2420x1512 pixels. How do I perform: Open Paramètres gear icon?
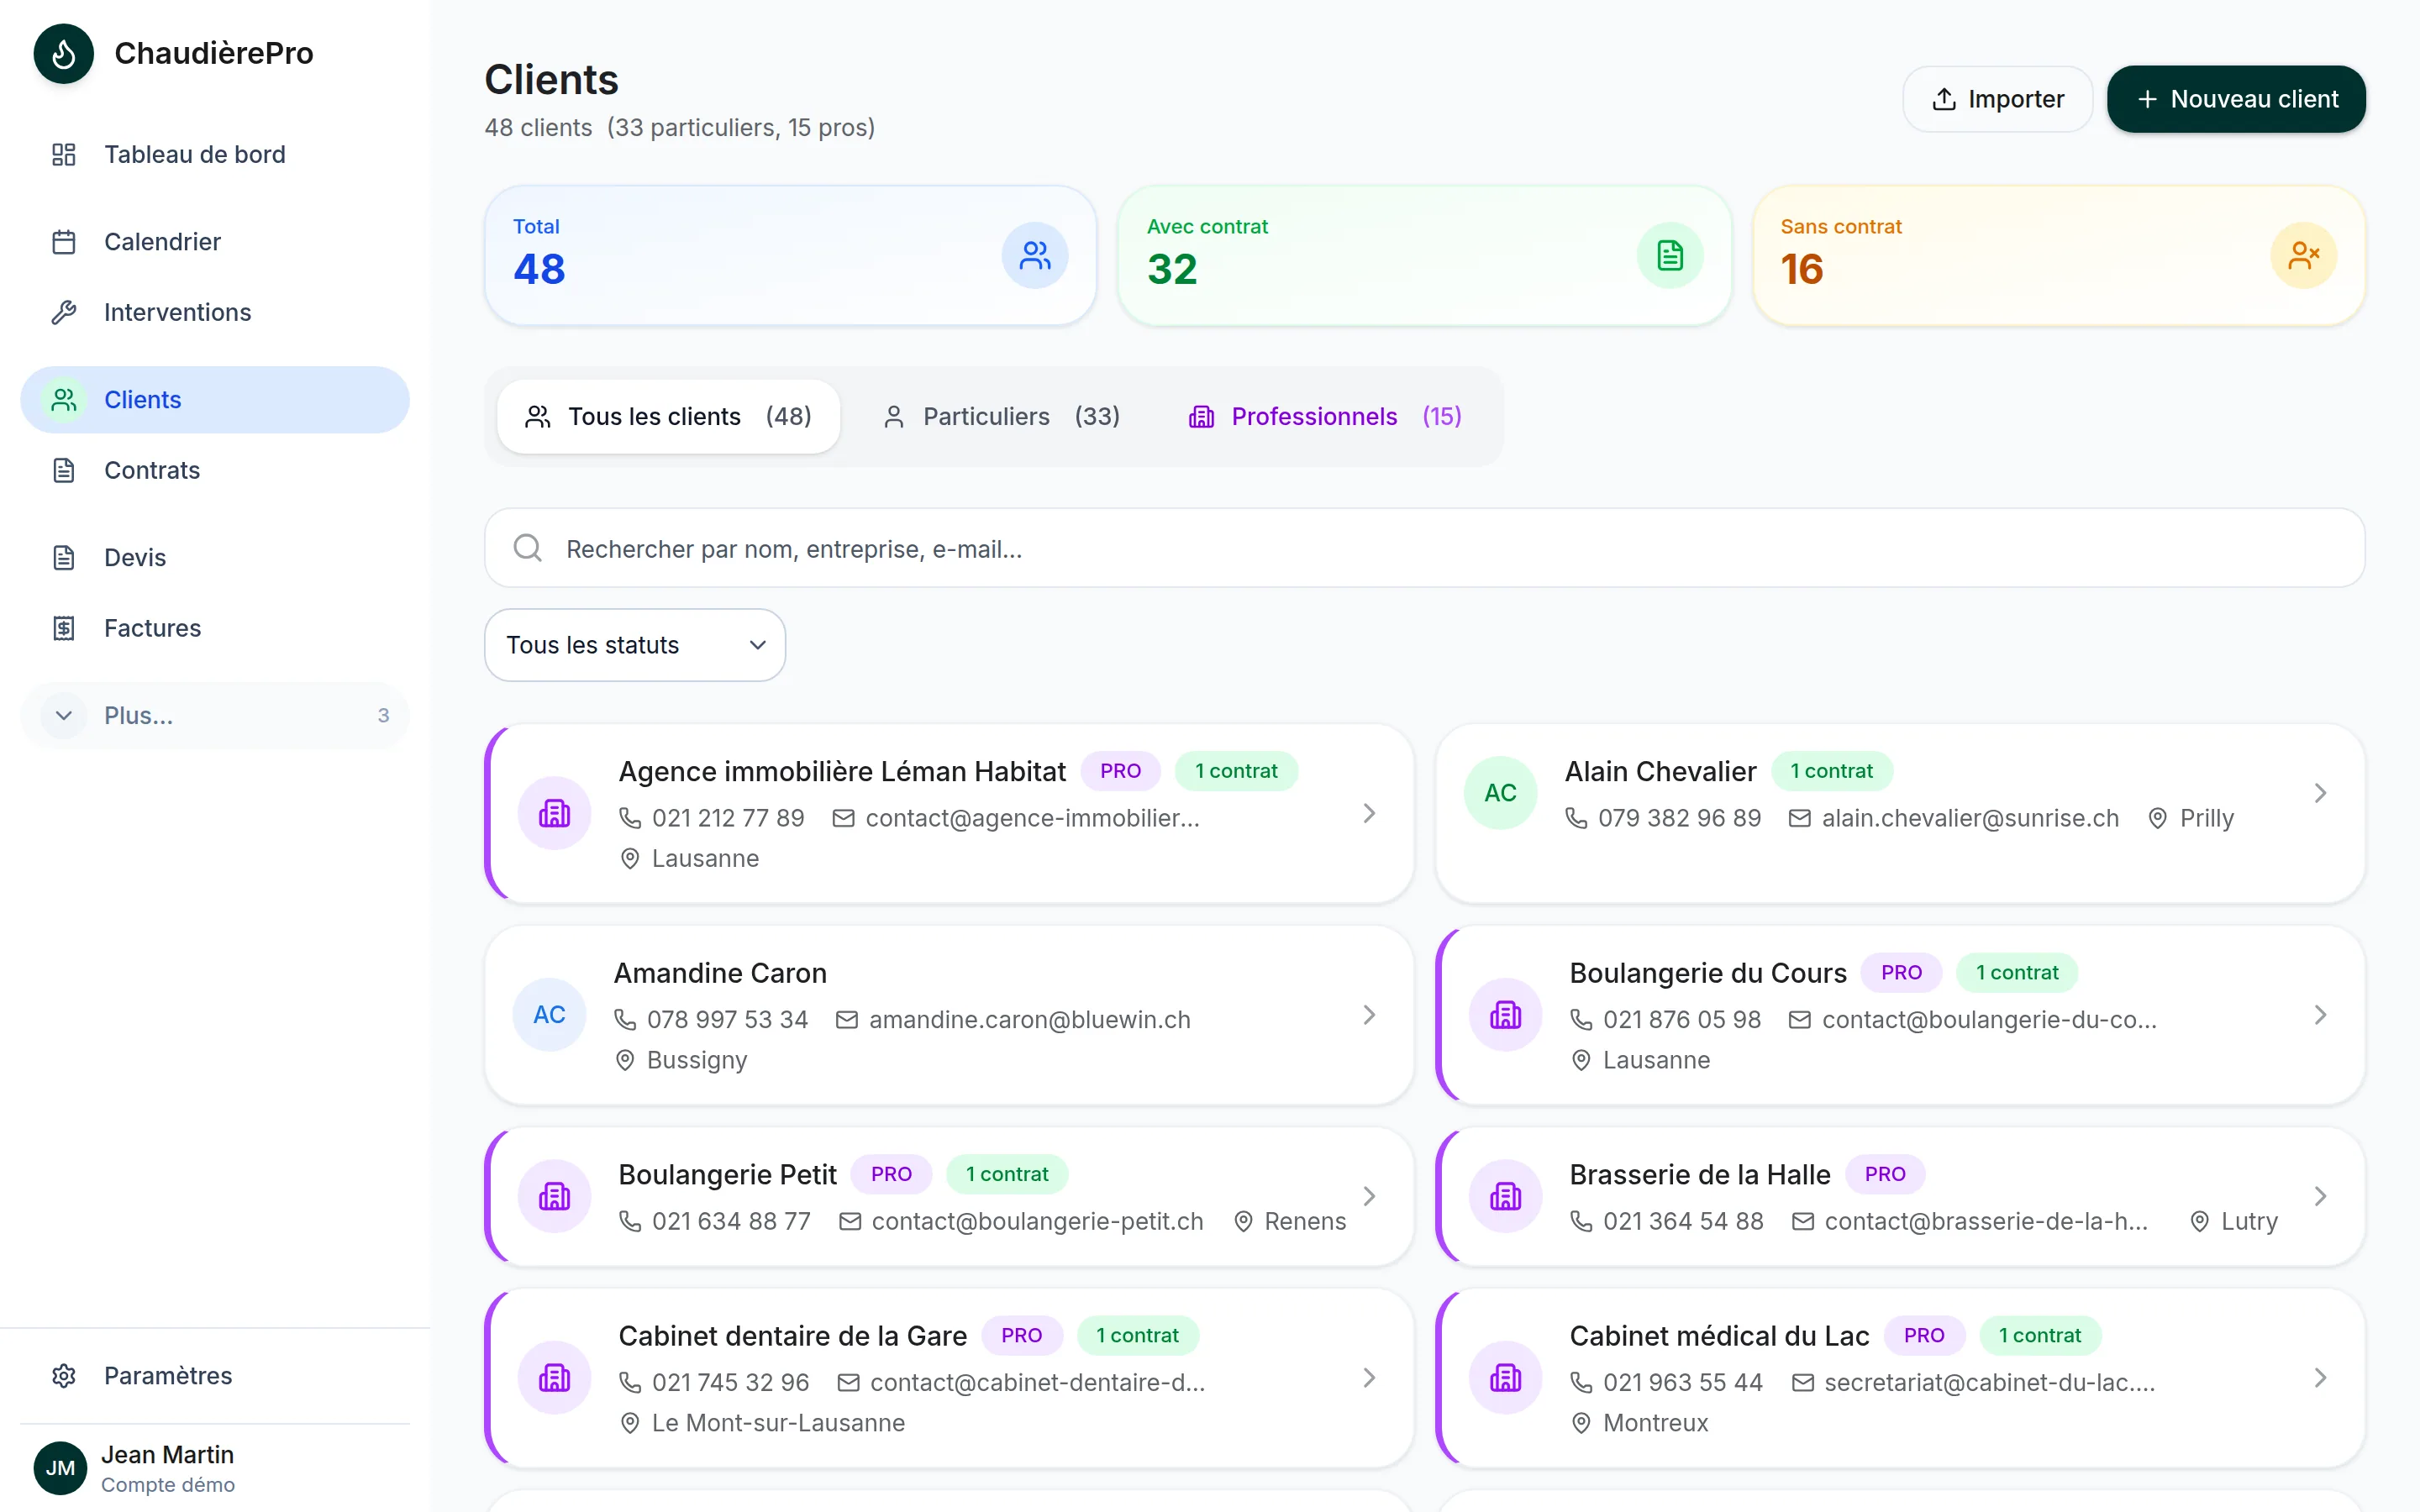click(x=64, y=1376)
